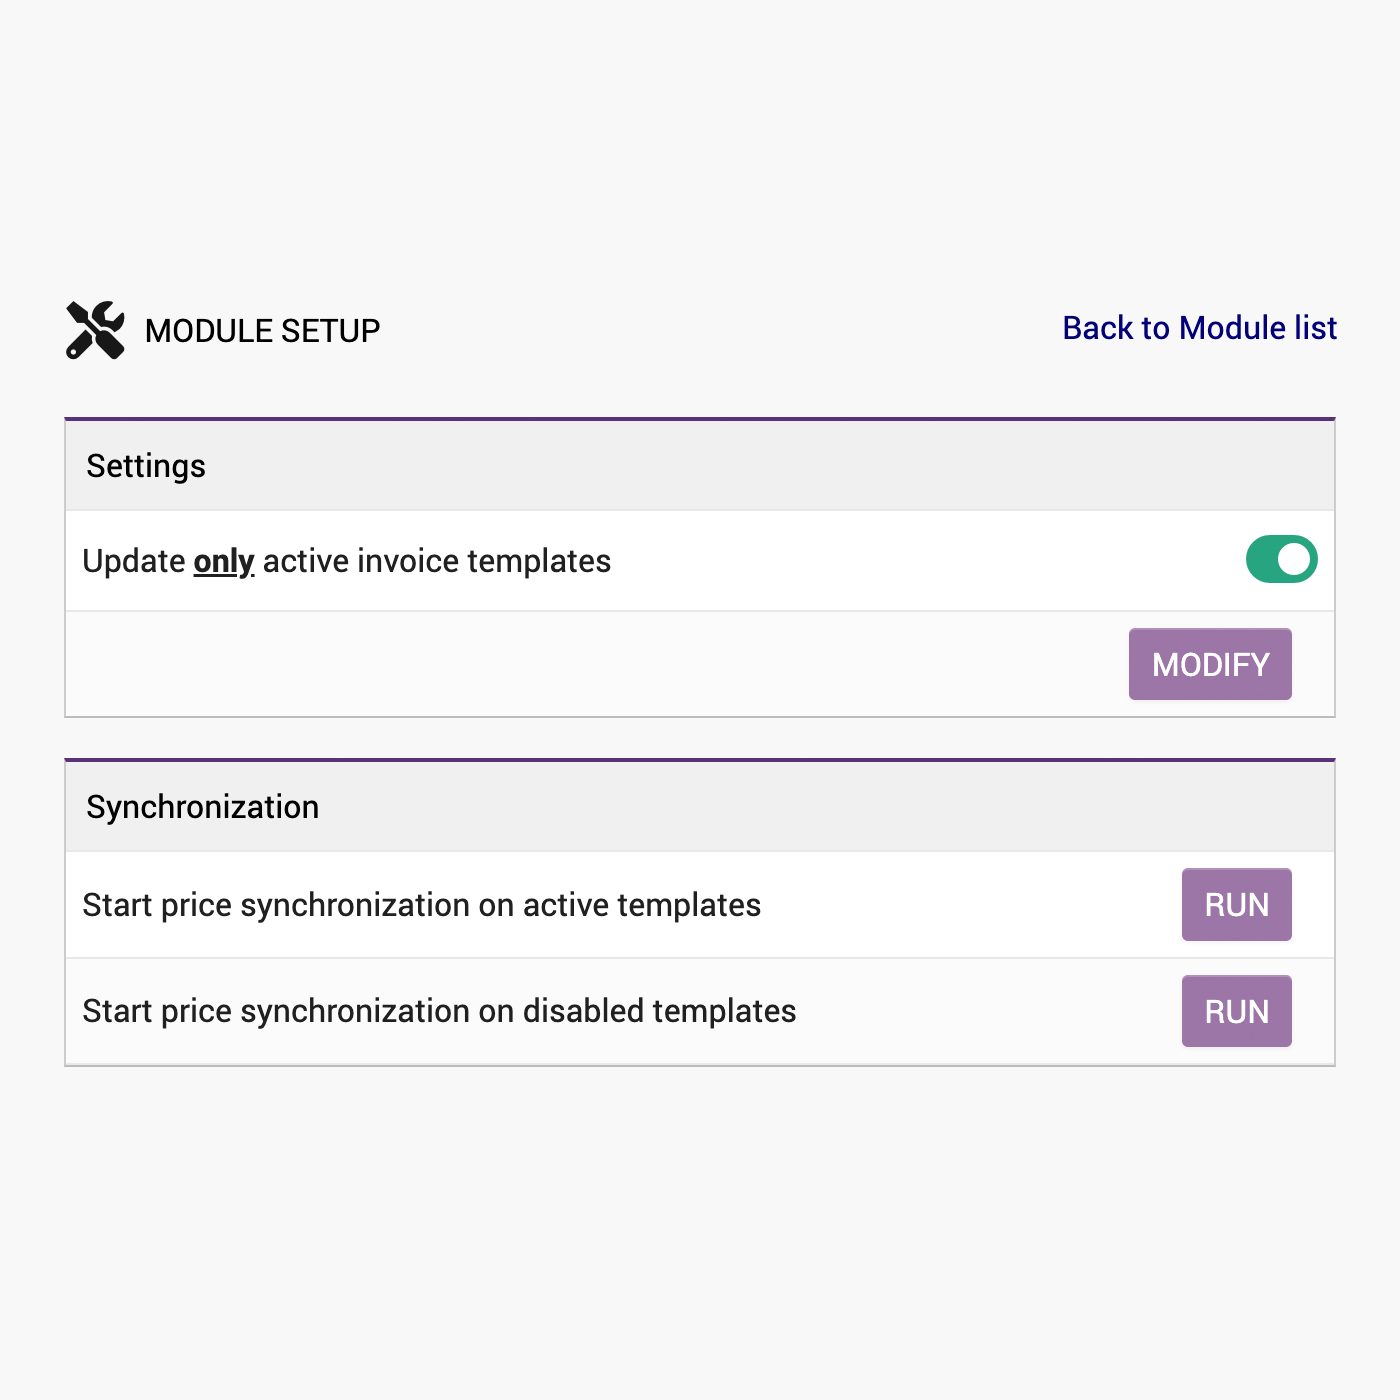Run price synchronization on active templates
The width and height of the screenshot is (1400, 1400).
[1236, 905]
